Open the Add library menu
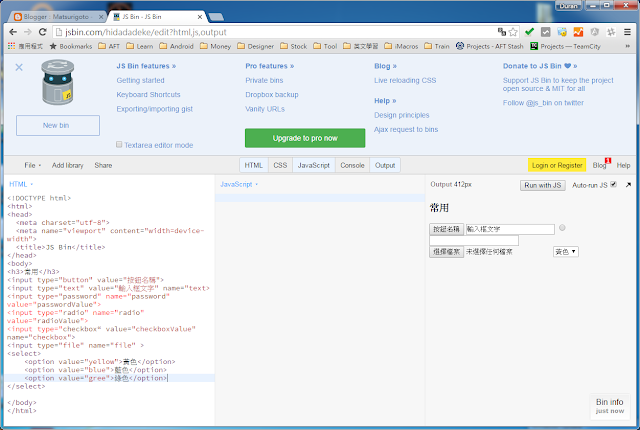 (x=67, y=165)
